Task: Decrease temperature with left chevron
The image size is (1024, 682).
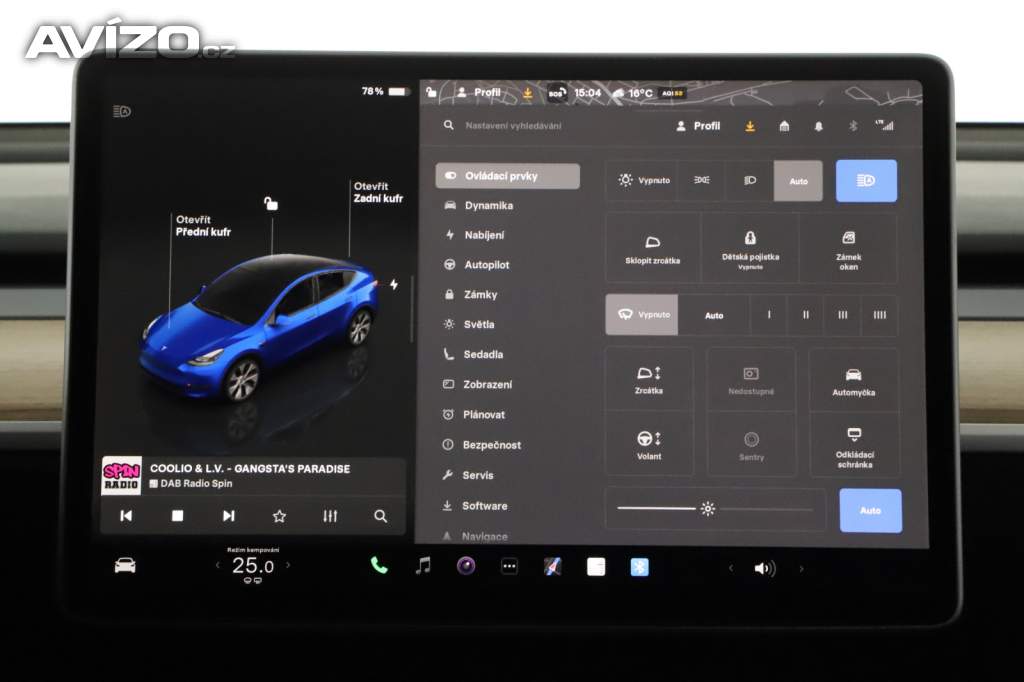Action: (217, 566)
